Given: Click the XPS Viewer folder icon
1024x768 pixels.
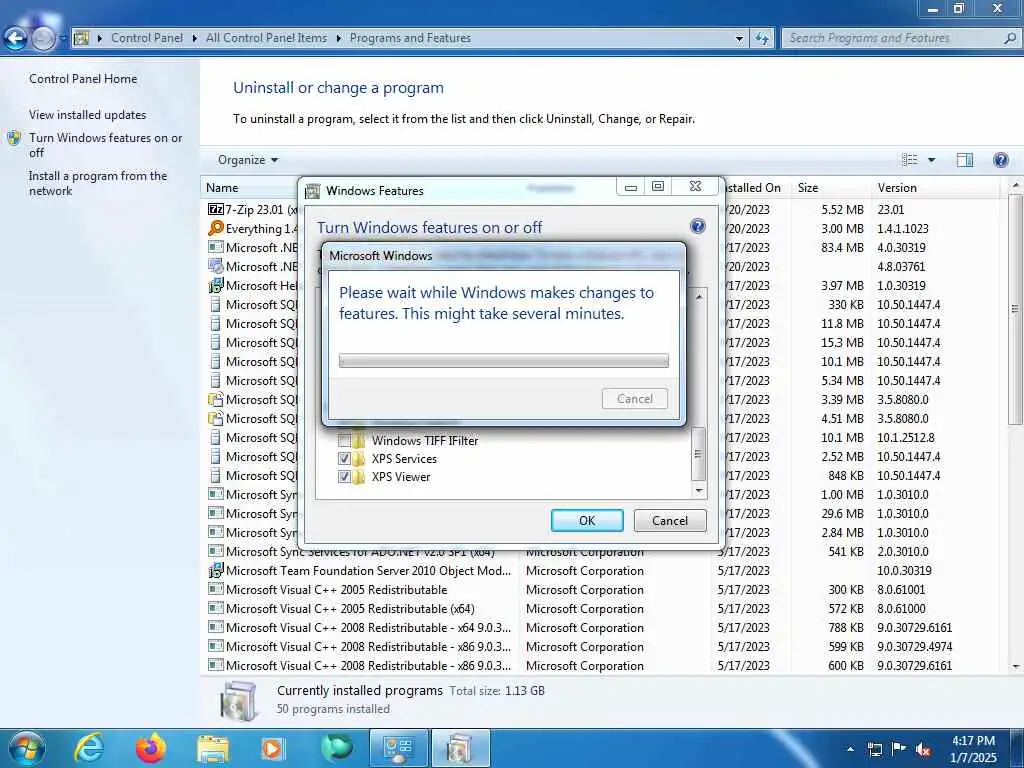Looking at the screenshot, I should pyautogui.click(x=359, y=477).
